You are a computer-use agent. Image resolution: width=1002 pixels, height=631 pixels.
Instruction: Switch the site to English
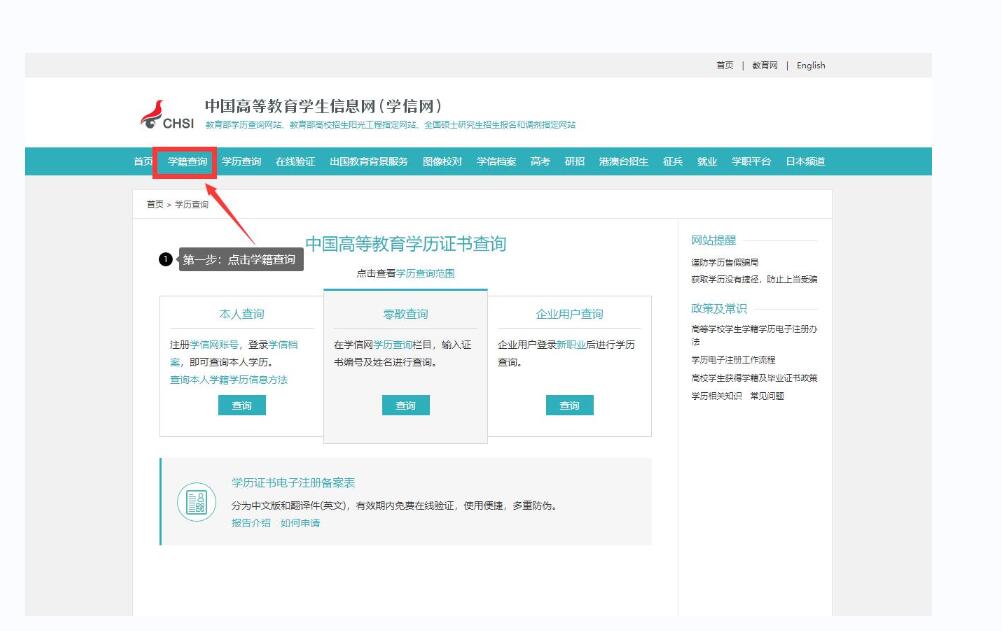click(x=810, y=65)
